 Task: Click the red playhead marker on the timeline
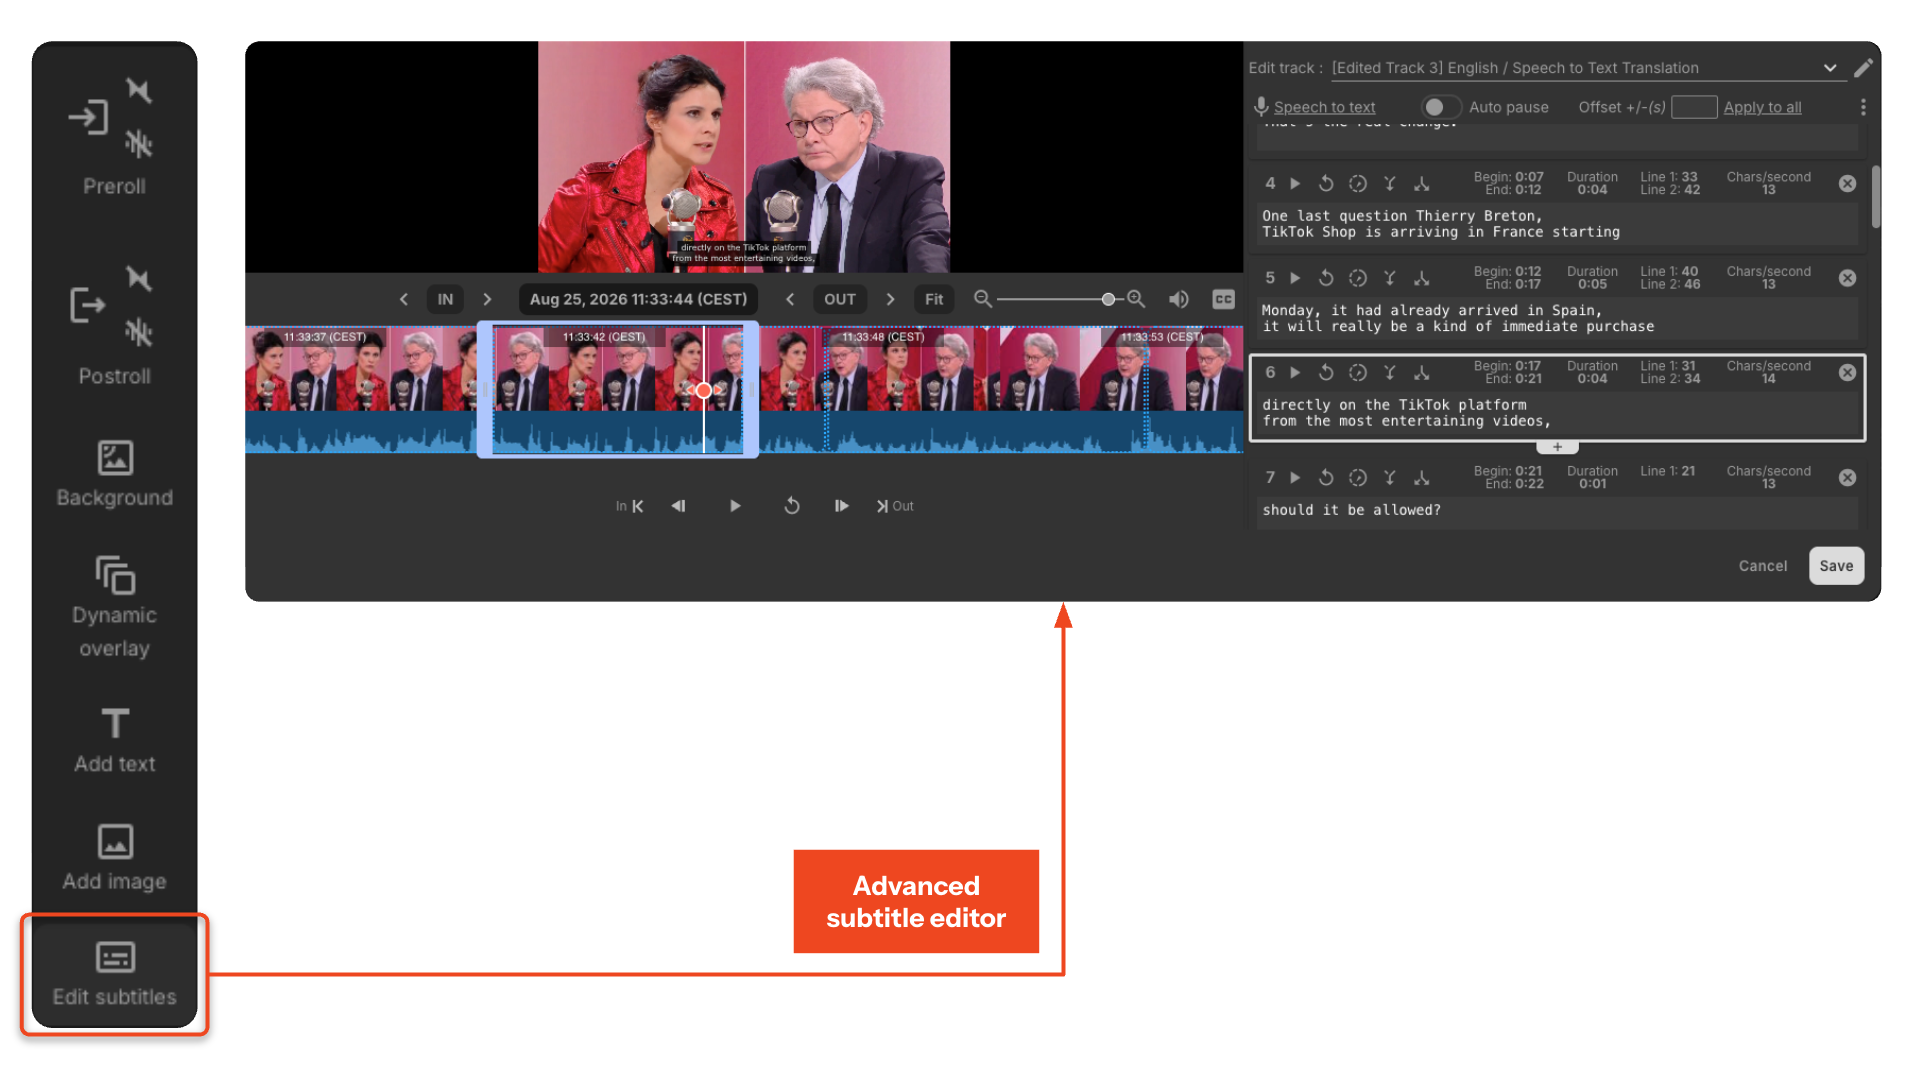[x=704, y=390]
